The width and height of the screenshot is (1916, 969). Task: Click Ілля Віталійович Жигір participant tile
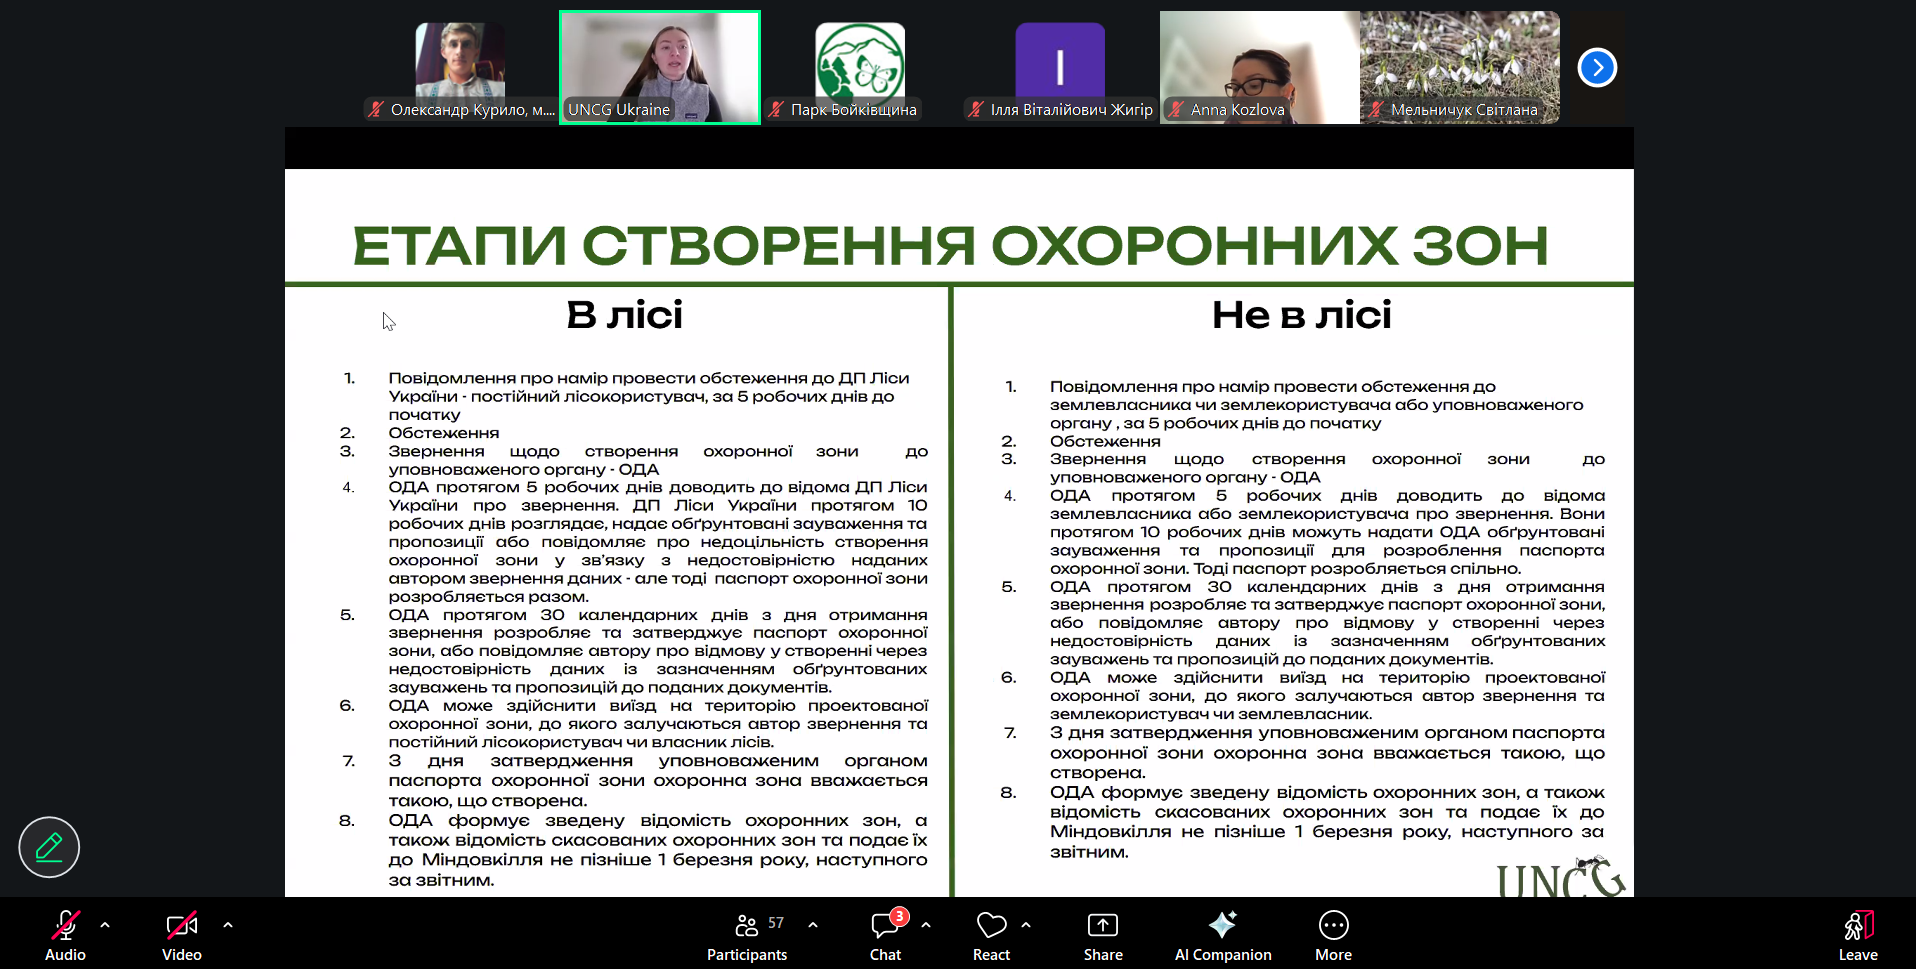point(1060,67)
